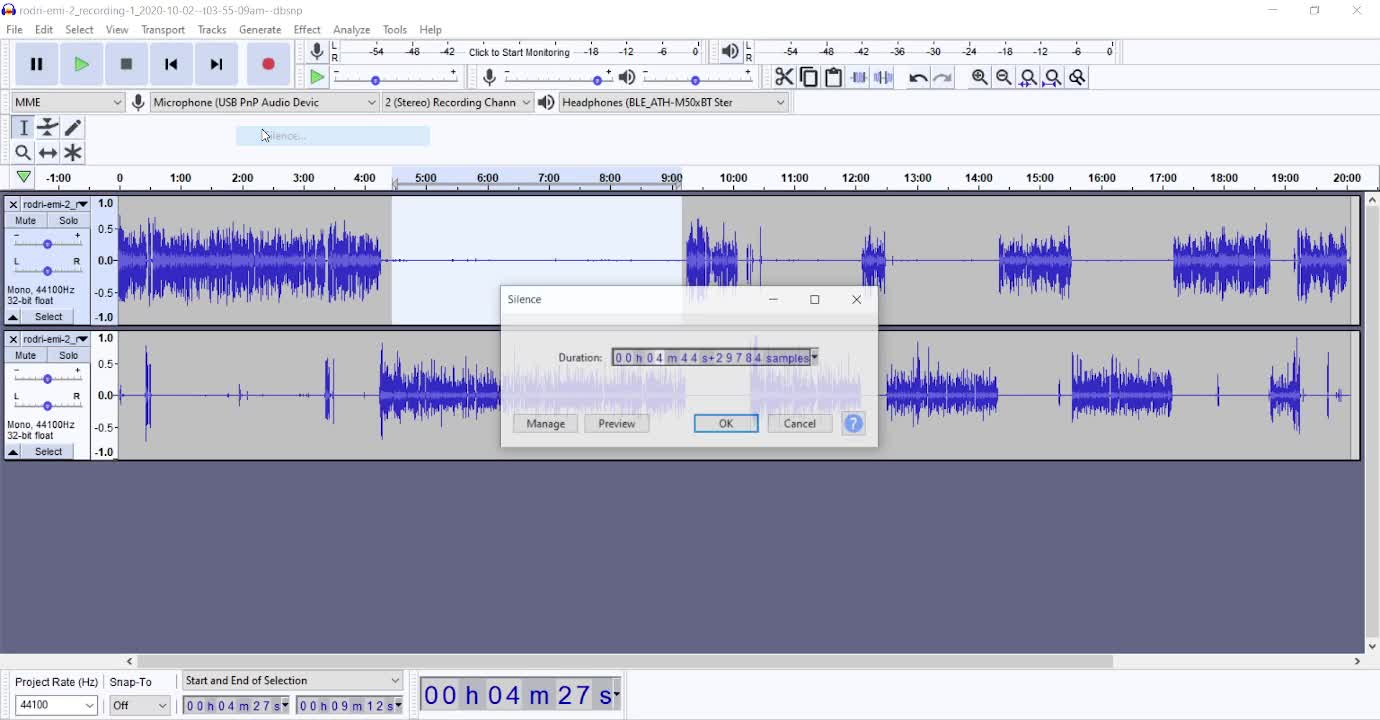Open the Generate menu
The width and height of the screenshot is (1380, 720).
pyautogui.click(x=260, y=30)
